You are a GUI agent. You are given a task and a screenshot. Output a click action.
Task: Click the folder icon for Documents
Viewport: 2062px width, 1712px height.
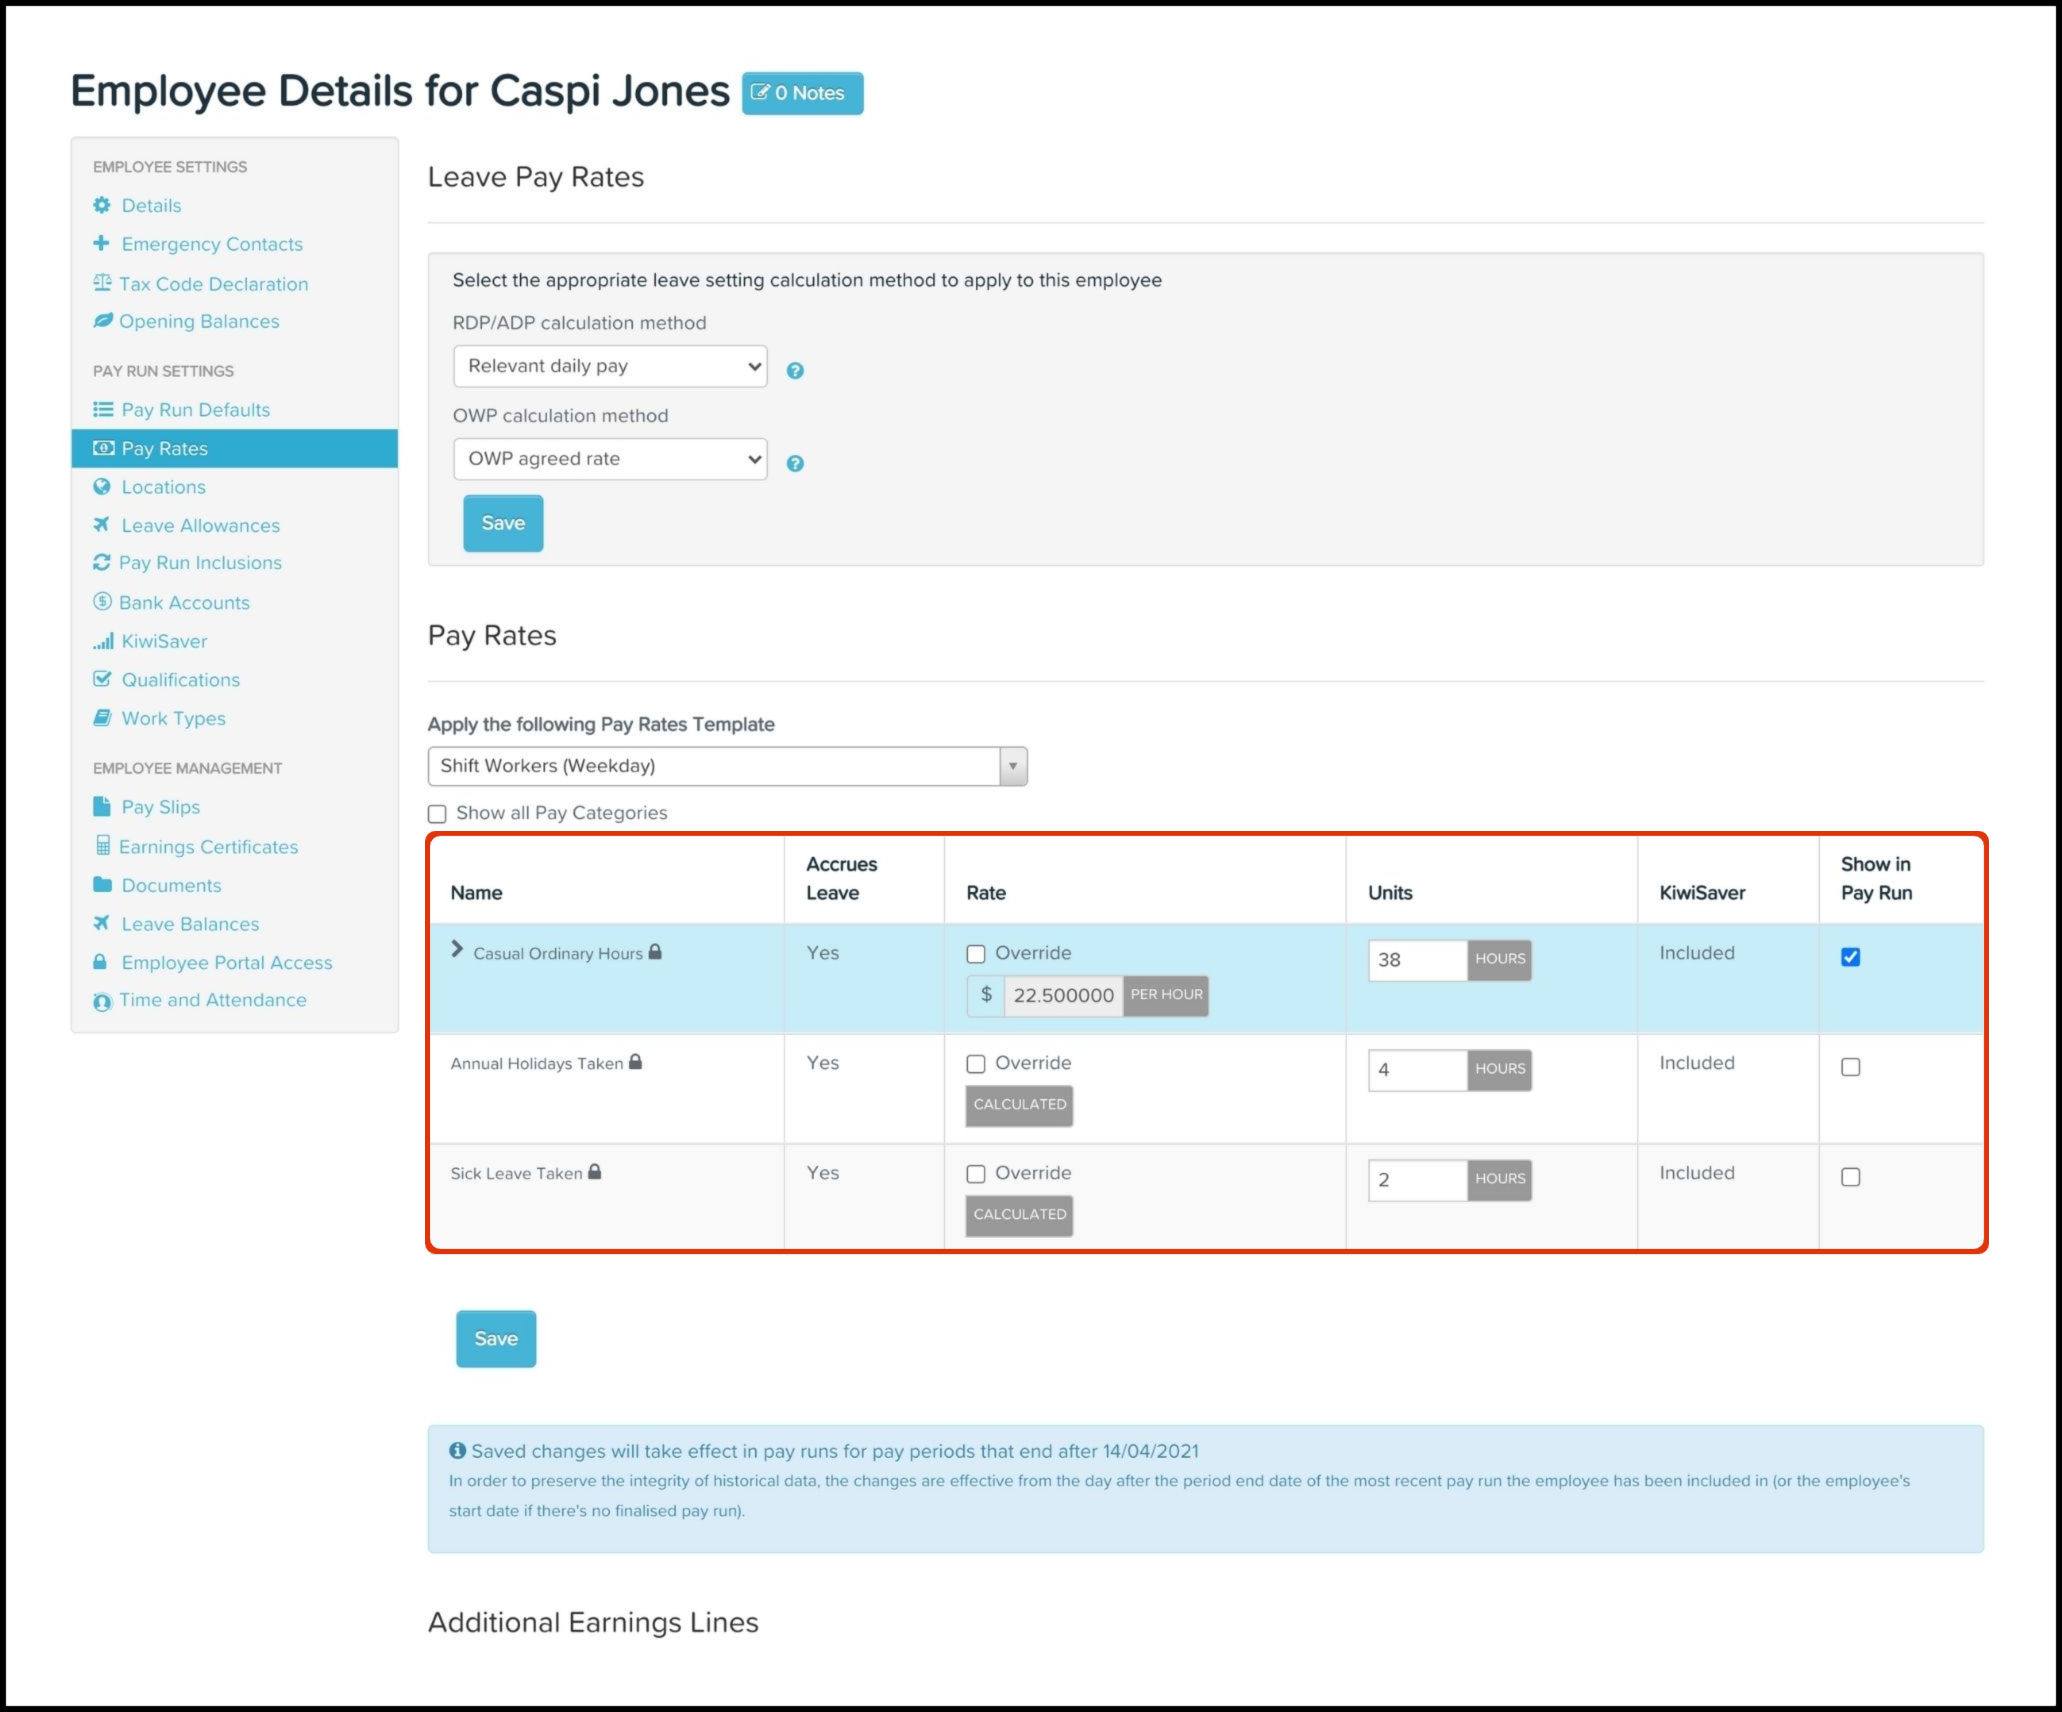click(102, 885)
